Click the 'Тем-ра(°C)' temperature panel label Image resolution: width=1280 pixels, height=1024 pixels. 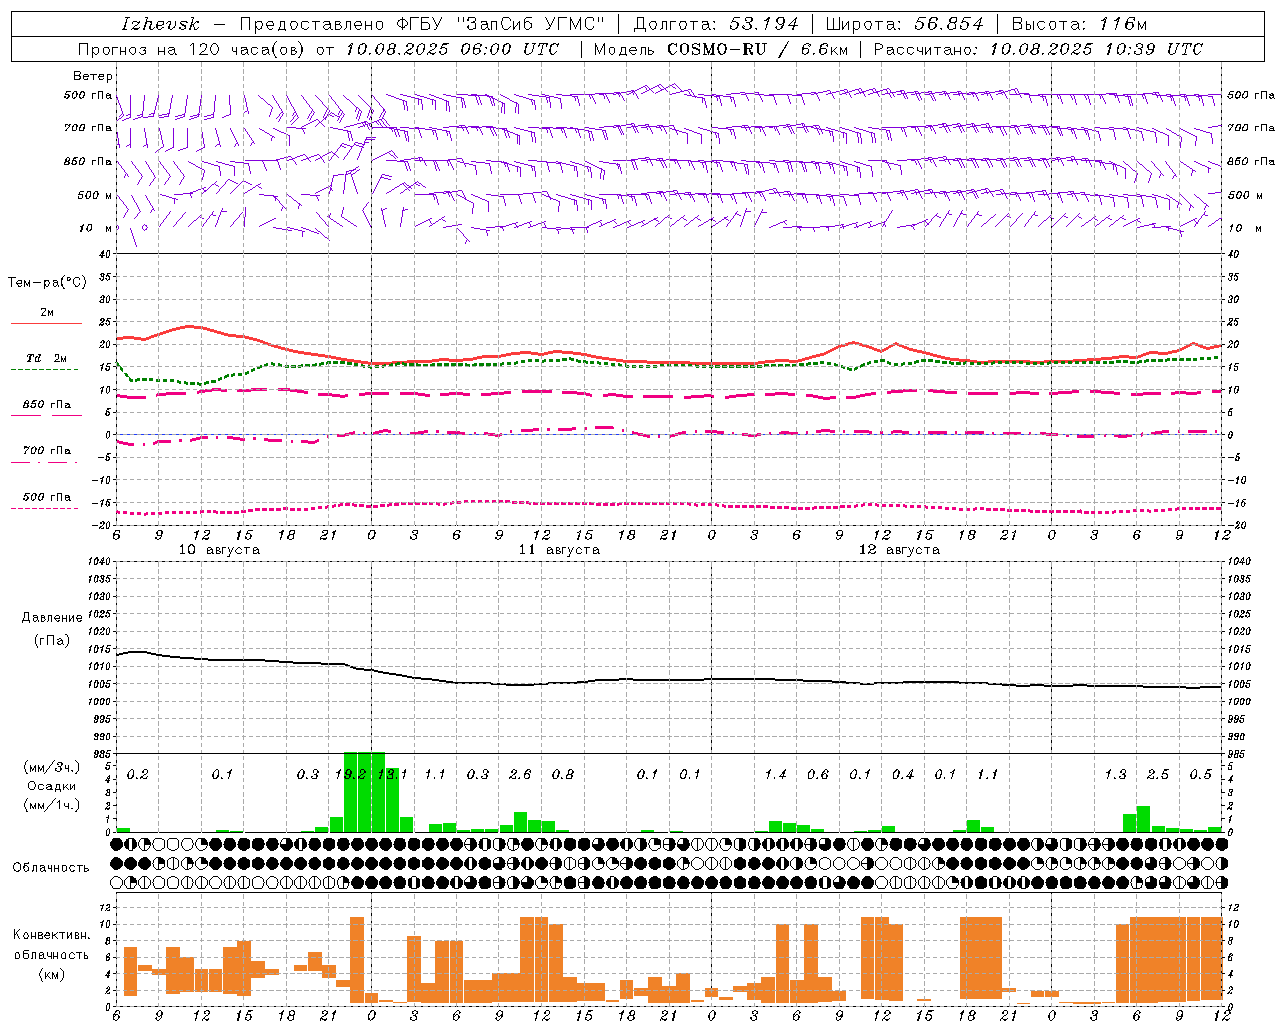pyautogui.click(x=47, y=283)
